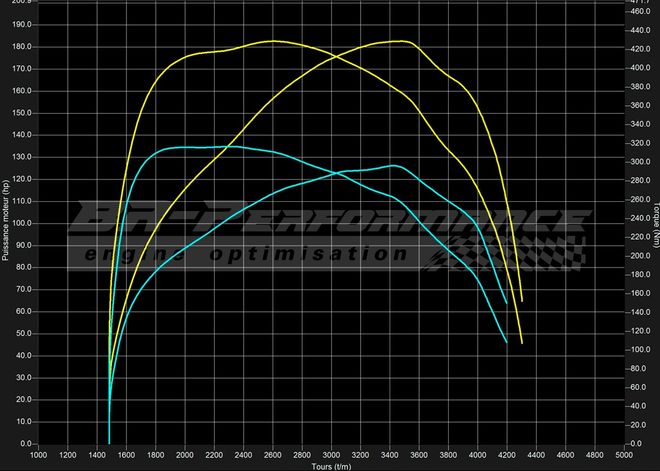The height and width of the screenshot is (471, 660).
Task: Click the 3000 tick label on x-axis
Action: point(332,455)
